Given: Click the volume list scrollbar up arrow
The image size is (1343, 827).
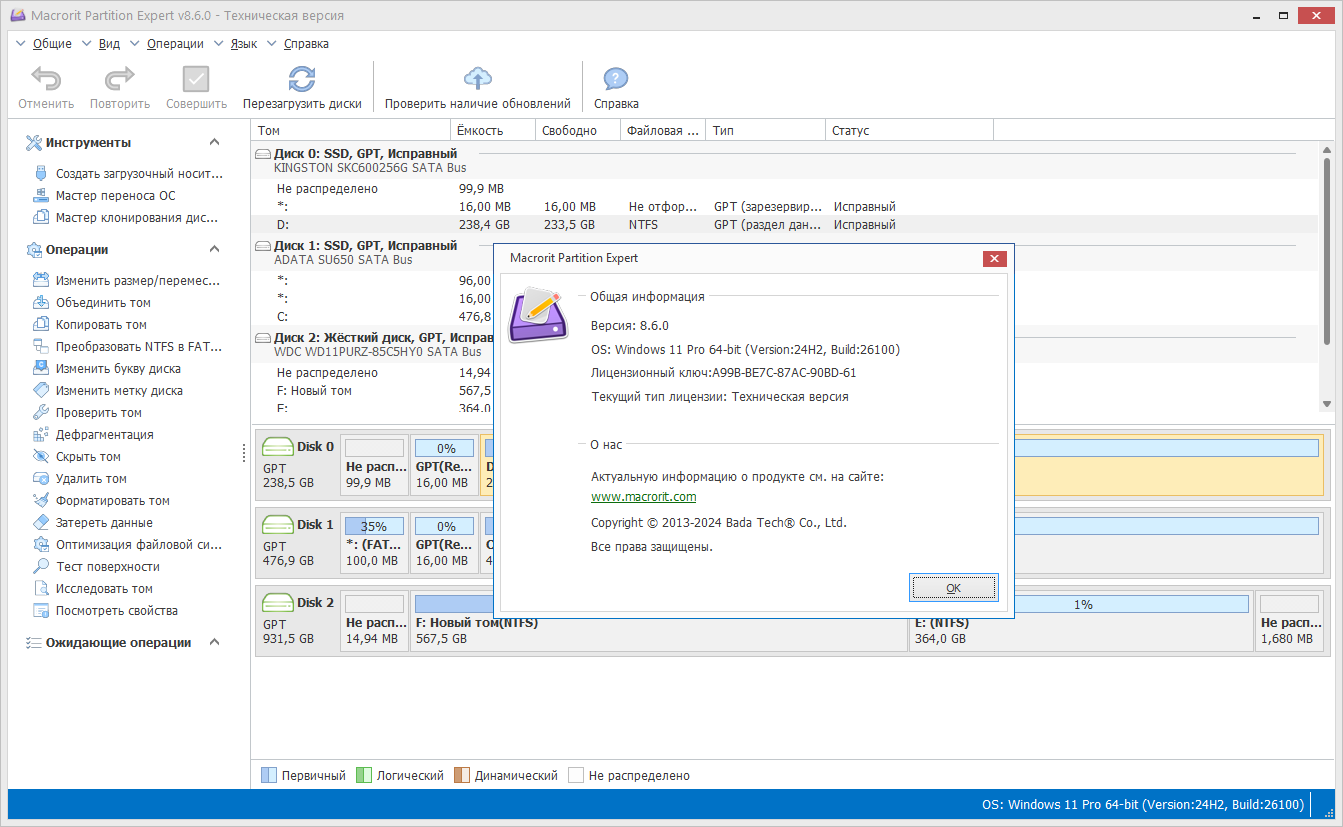Looking at the screenshot, I should pyautogui.click(x=1327, y=150).
